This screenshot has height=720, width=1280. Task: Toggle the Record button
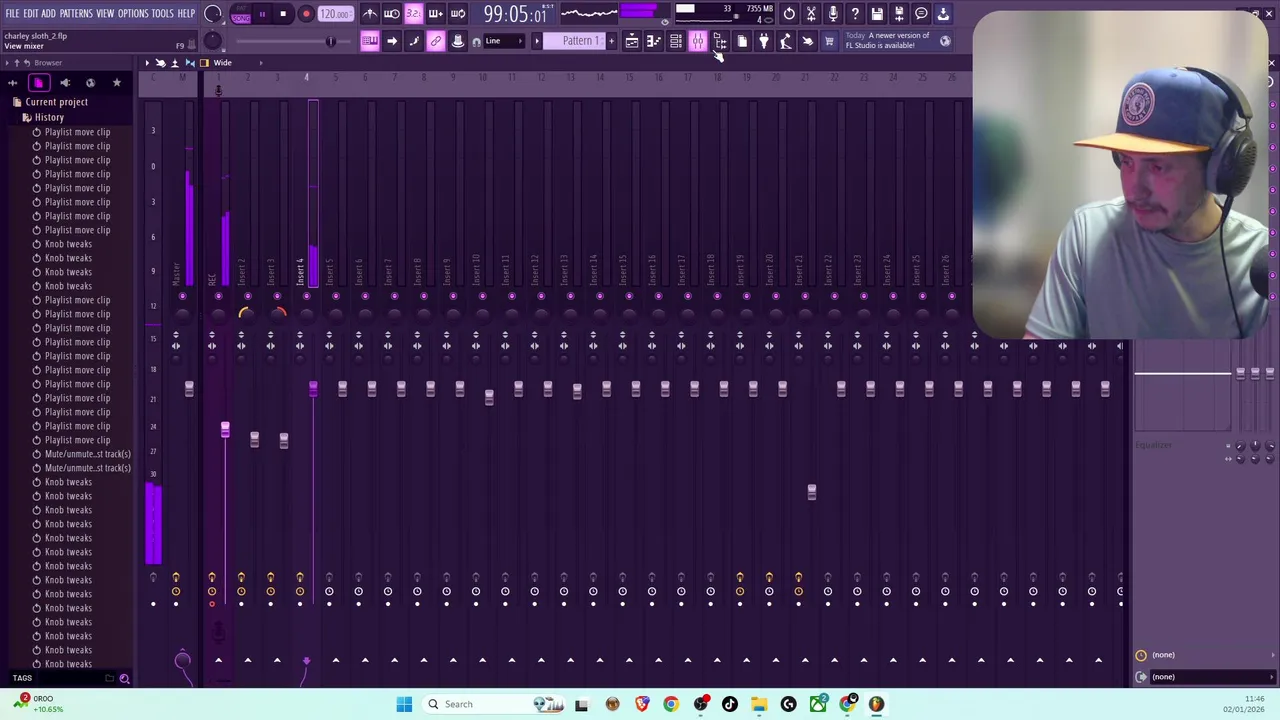pyautogui.click(x=306, y=14)
